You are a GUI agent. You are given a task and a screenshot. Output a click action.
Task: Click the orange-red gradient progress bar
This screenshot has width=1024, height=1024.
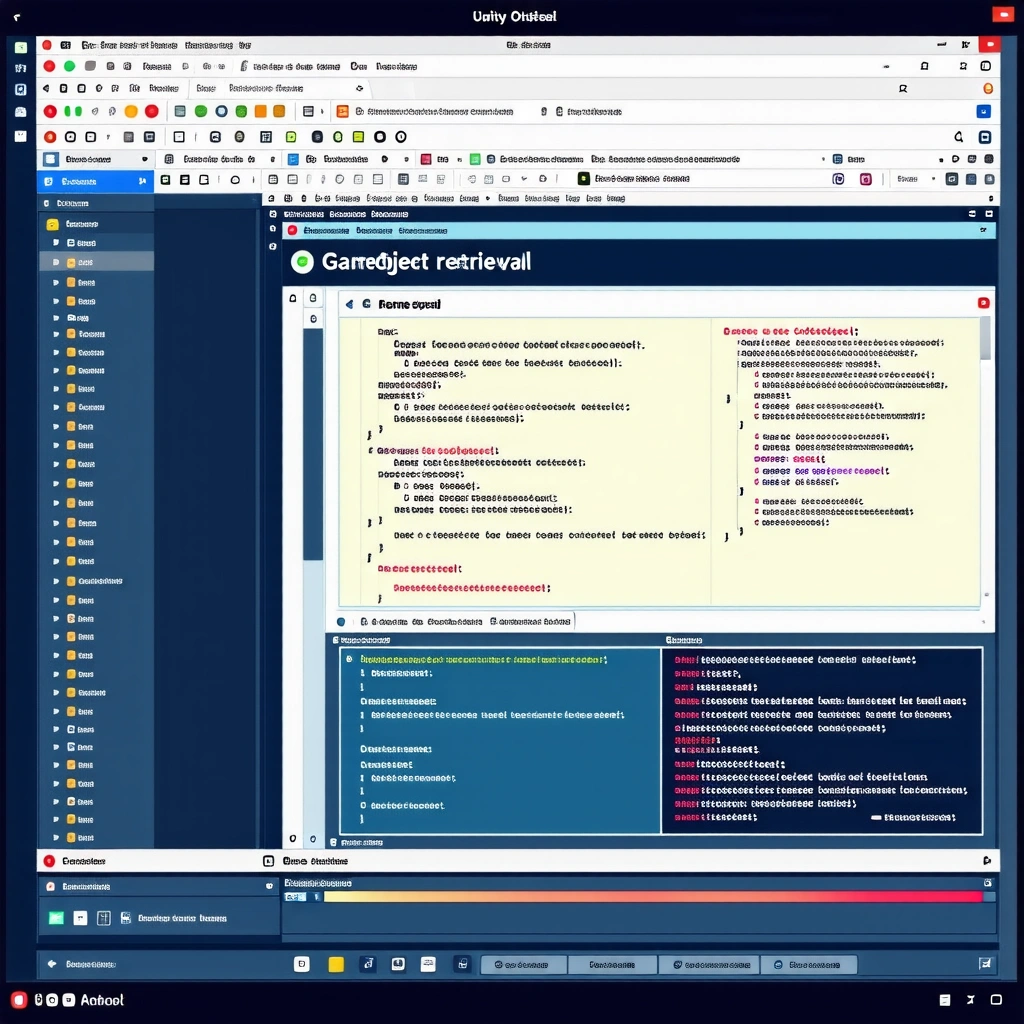click(652, 897)
